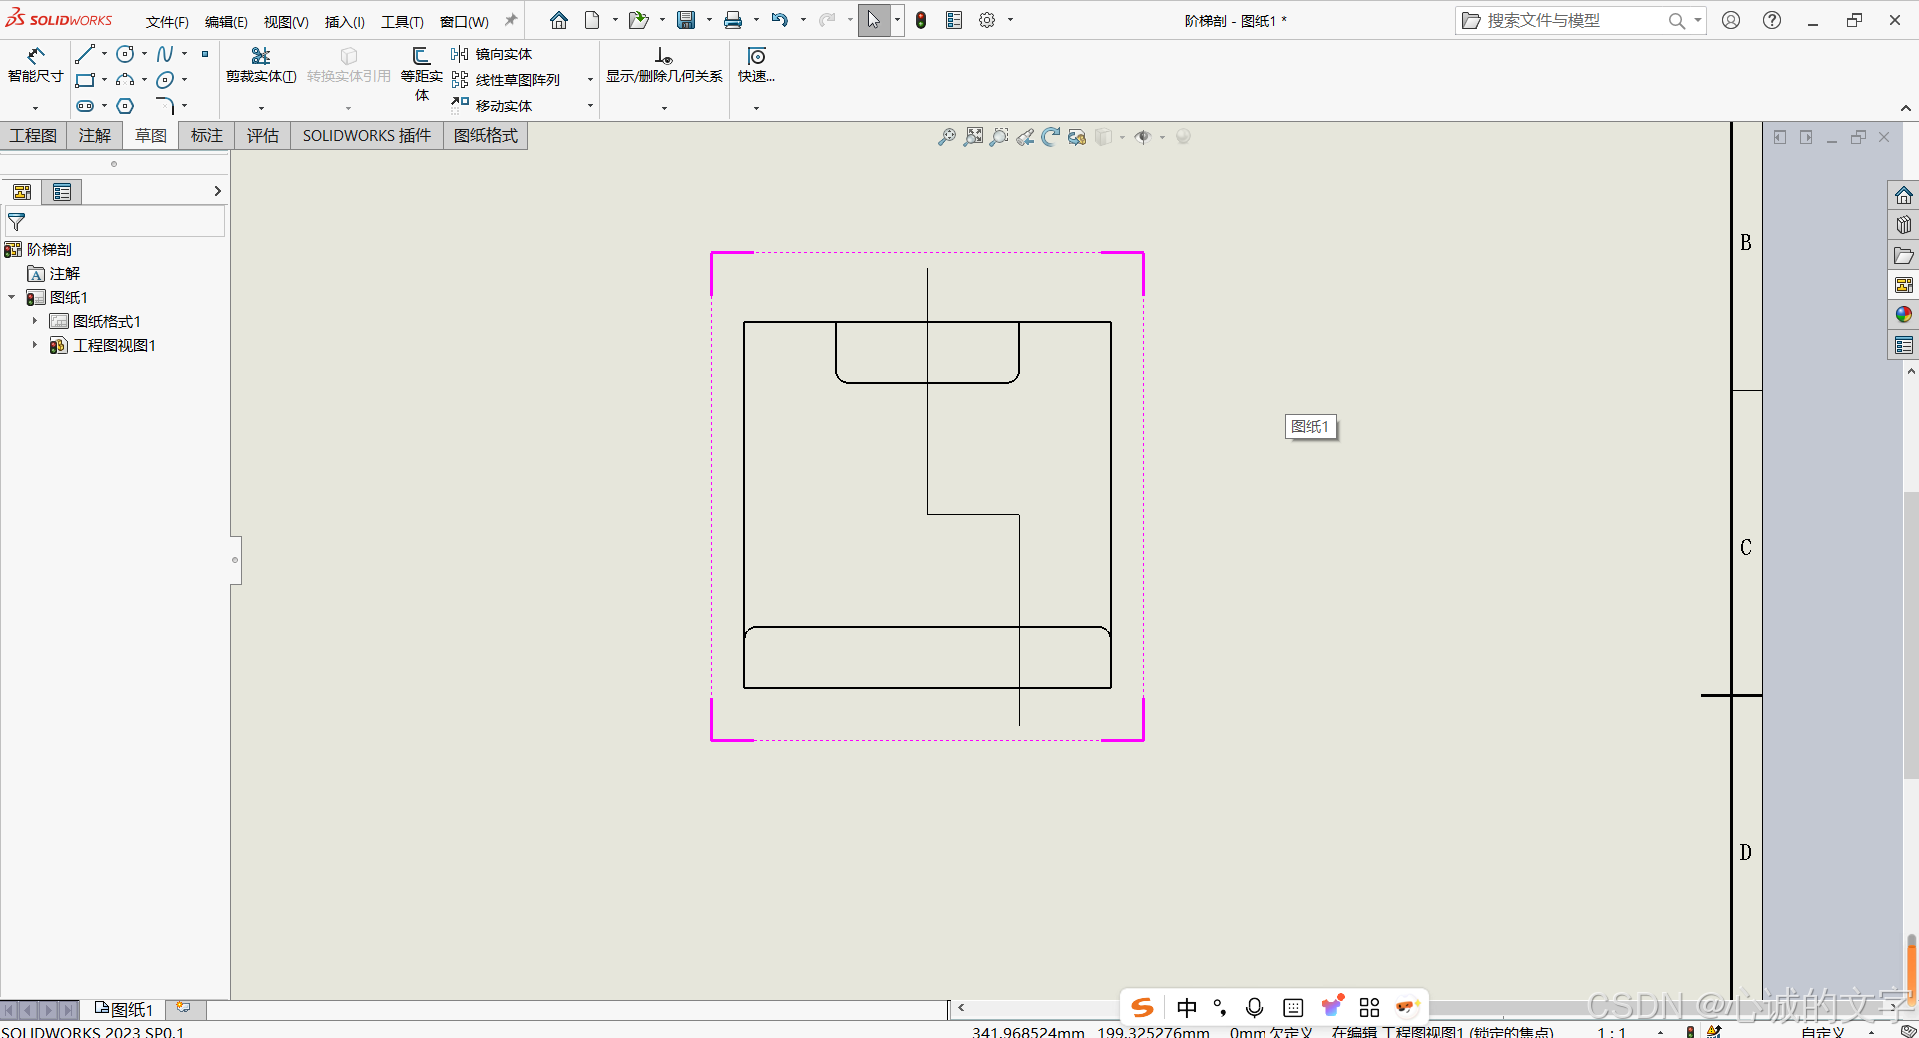Switch to the PropertyManager tab in left panel
The image size is (1919, 1038).
point(62,192)
